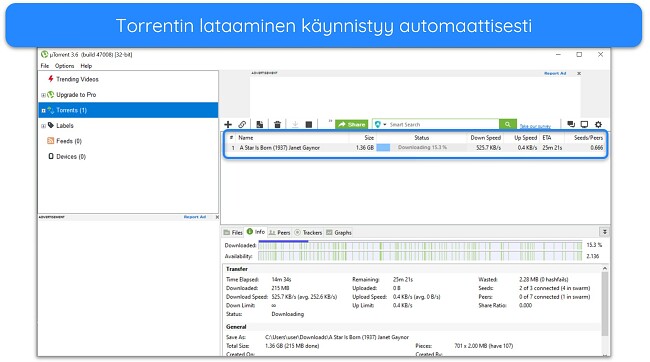The height and width of the screenshot is (362, 650).
Task: Collapse the detail pane with double-arrow button
Action: tap(605, 232)
